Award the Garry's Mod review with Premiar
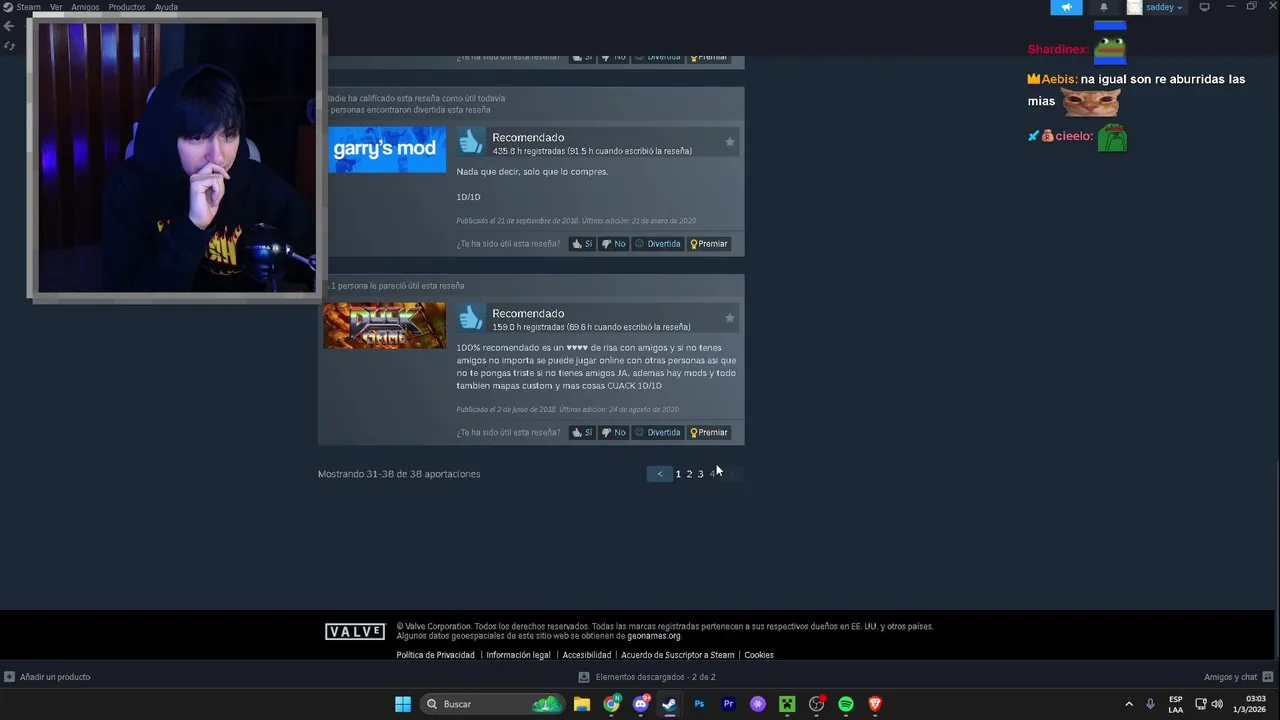 [x=709, y=244]
